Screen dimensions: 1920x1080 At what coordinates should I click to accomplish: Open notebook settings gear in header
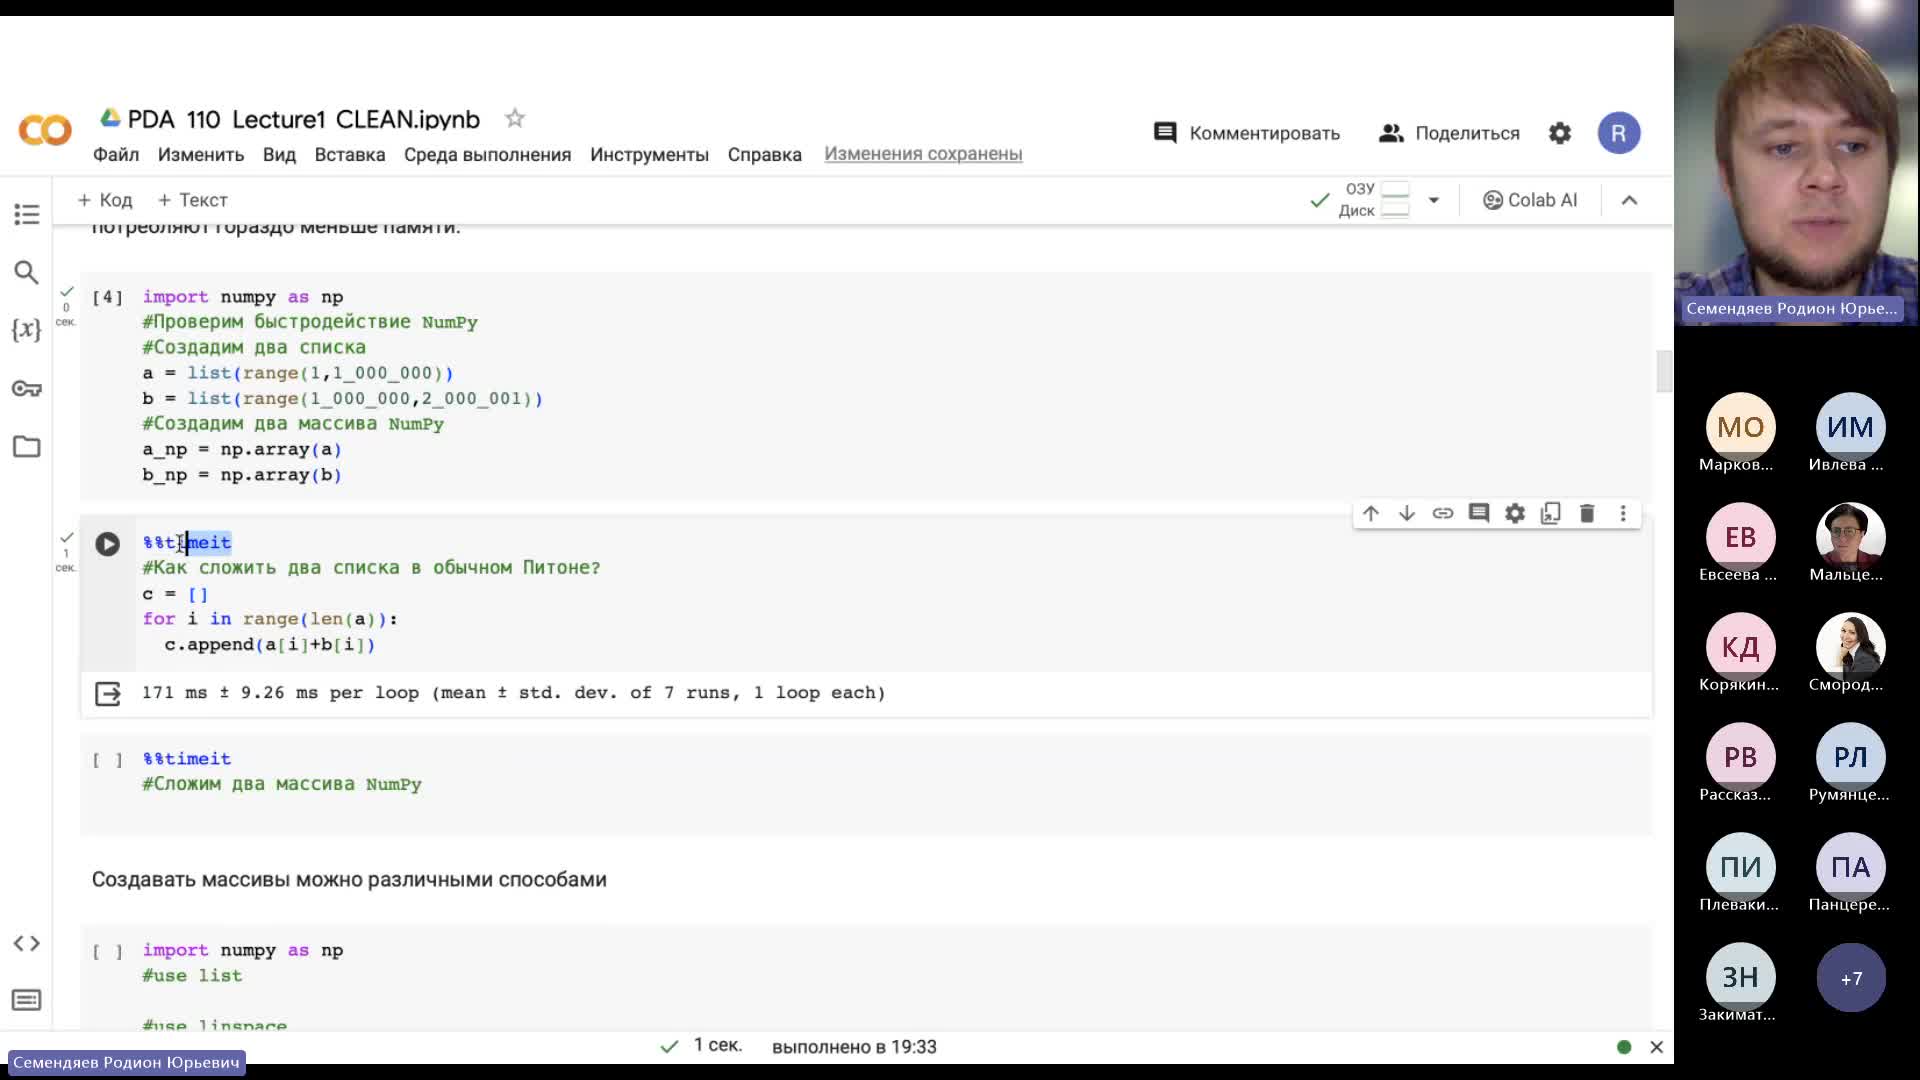pyautogui.click(x=1560, y=133)
